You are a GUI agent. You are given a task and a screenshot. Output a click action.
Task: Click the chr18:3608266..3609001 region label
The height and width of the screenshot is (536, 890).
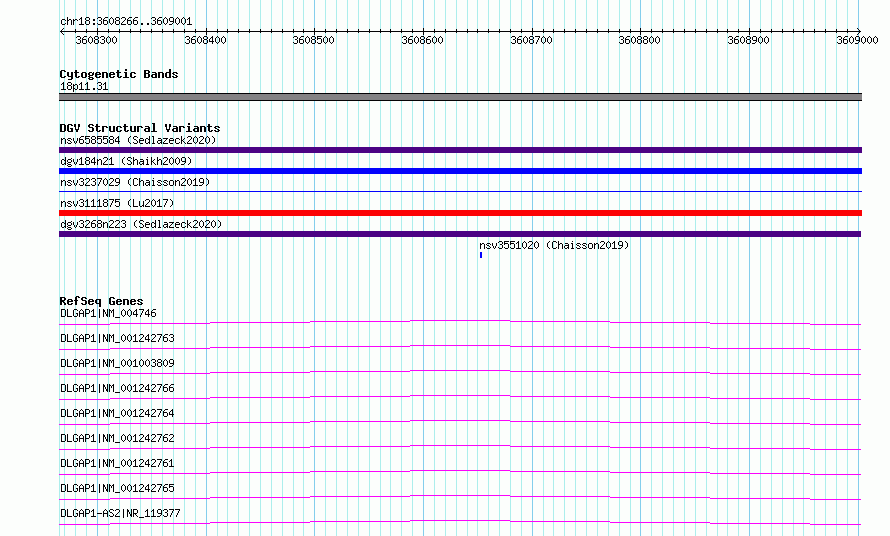click(126, 22)
